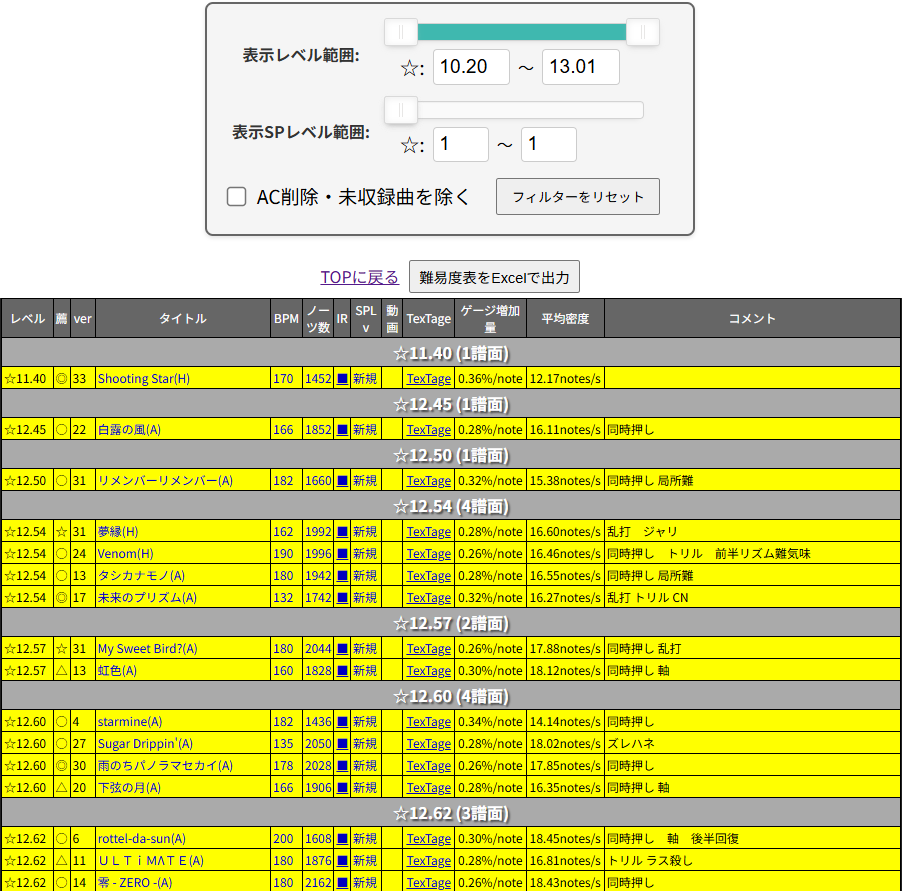Open the TexTage link for 虹色(A)
The image size is (902, 891).
[x=428, y=670]
